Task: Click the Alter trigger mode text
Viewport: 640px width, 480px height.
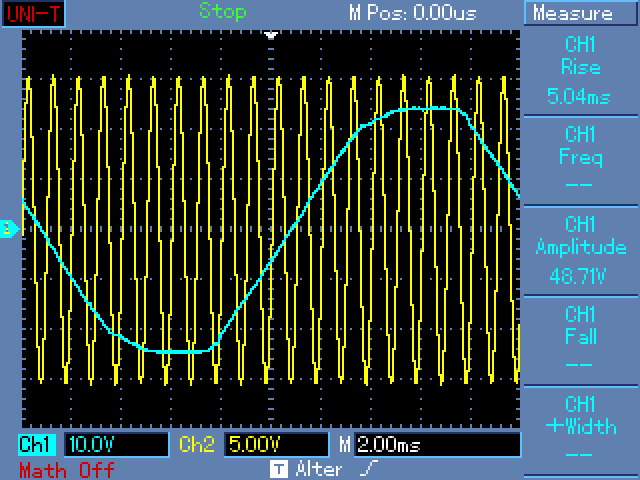Action: 319,469
